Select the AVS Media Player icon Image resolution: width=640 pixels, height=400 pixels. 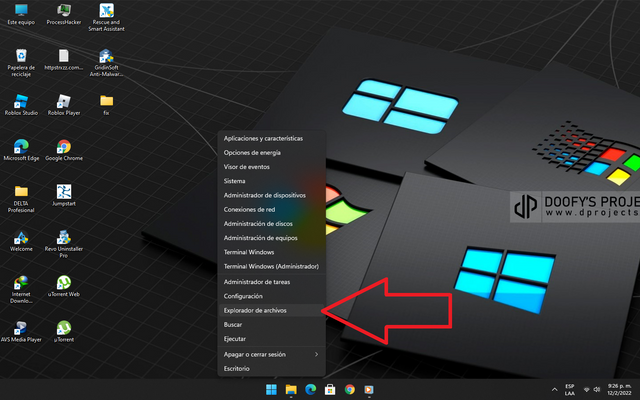coord(21,331)
